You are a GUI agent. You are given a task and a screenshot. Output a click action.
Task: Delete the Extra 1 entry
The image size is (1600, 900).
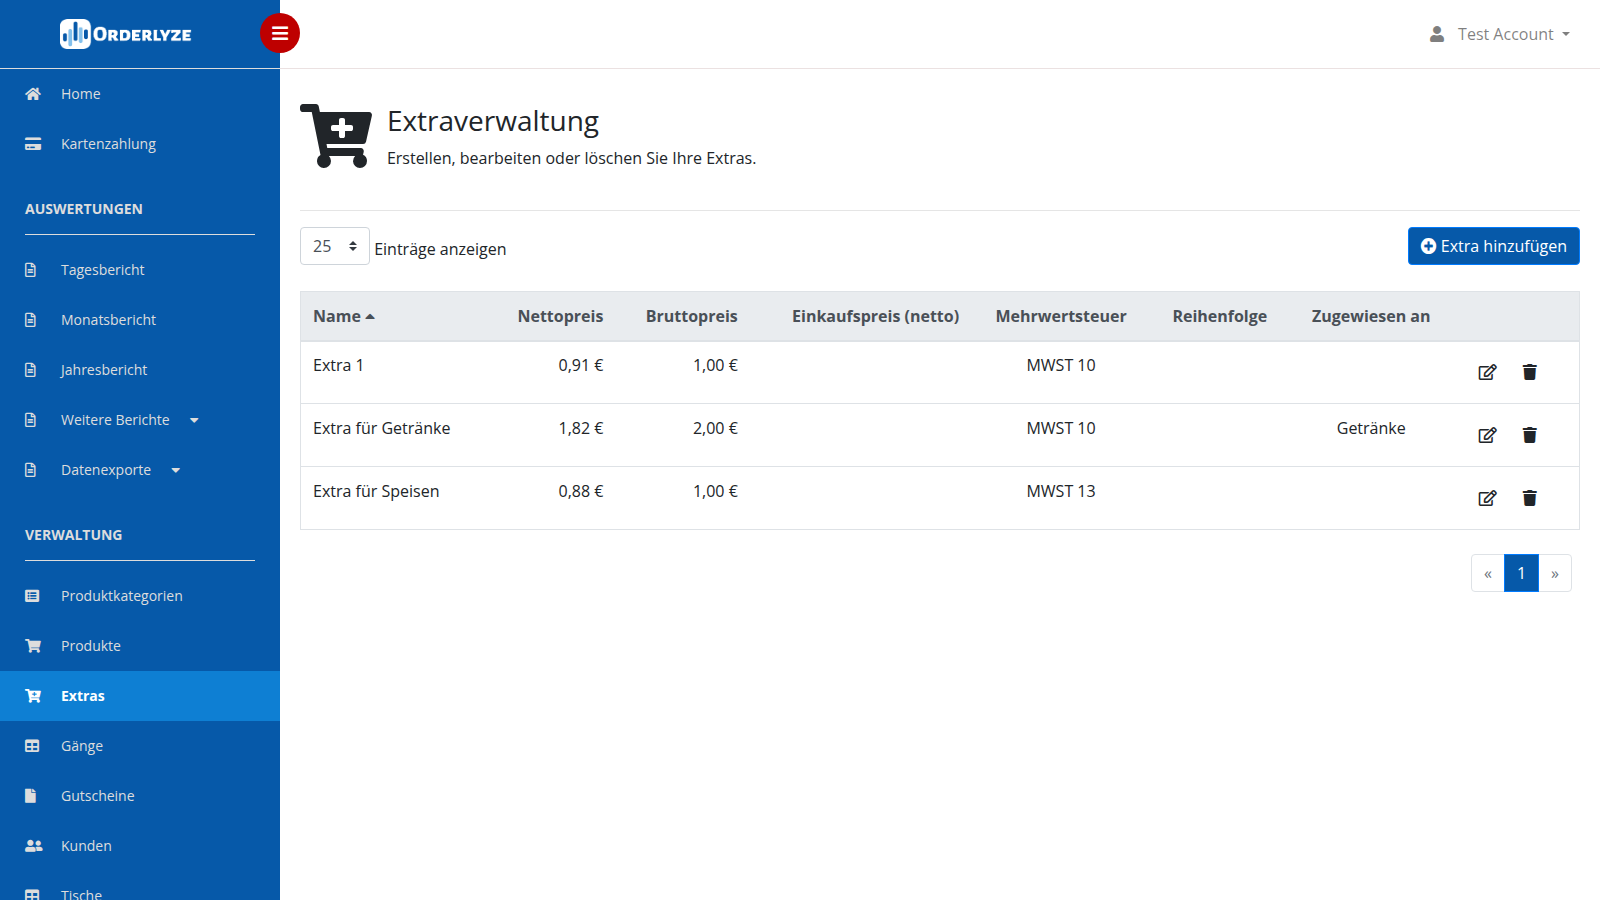point(1529,372)
